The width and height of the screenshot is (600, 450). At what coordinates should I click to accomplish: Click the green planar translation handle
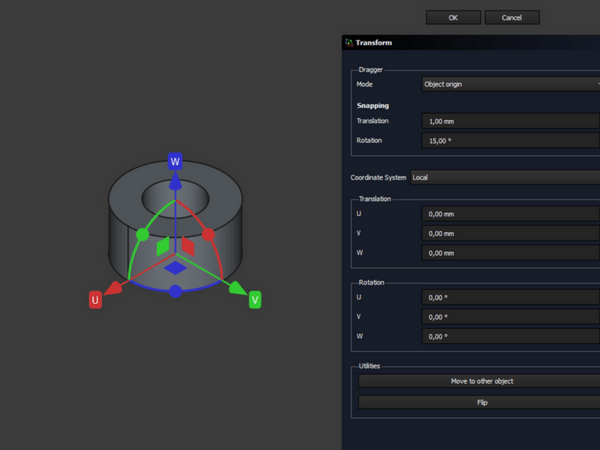click(162, 246)
